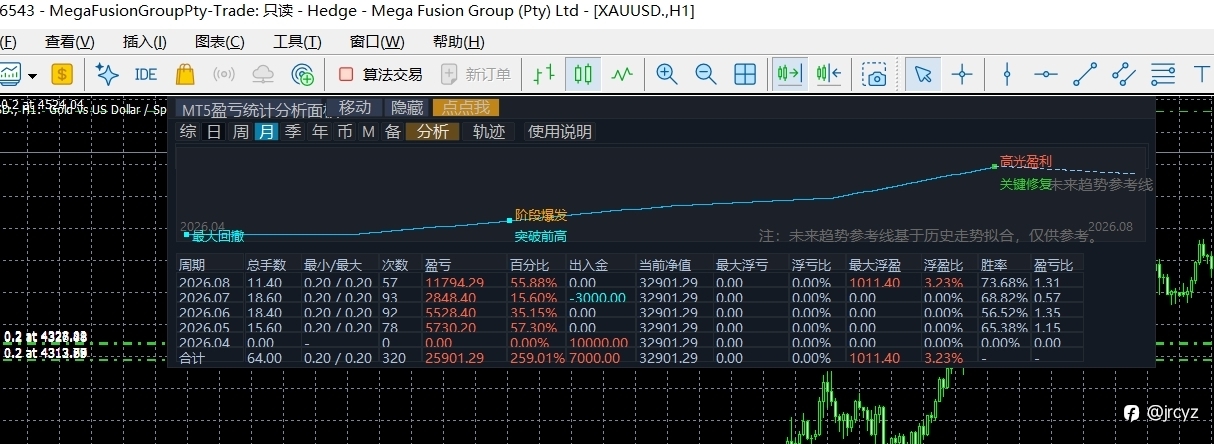Screen dimensions: 1214x444
Task: Select the equidistant channel drawing tool
Action: (x=1124, y=74)
